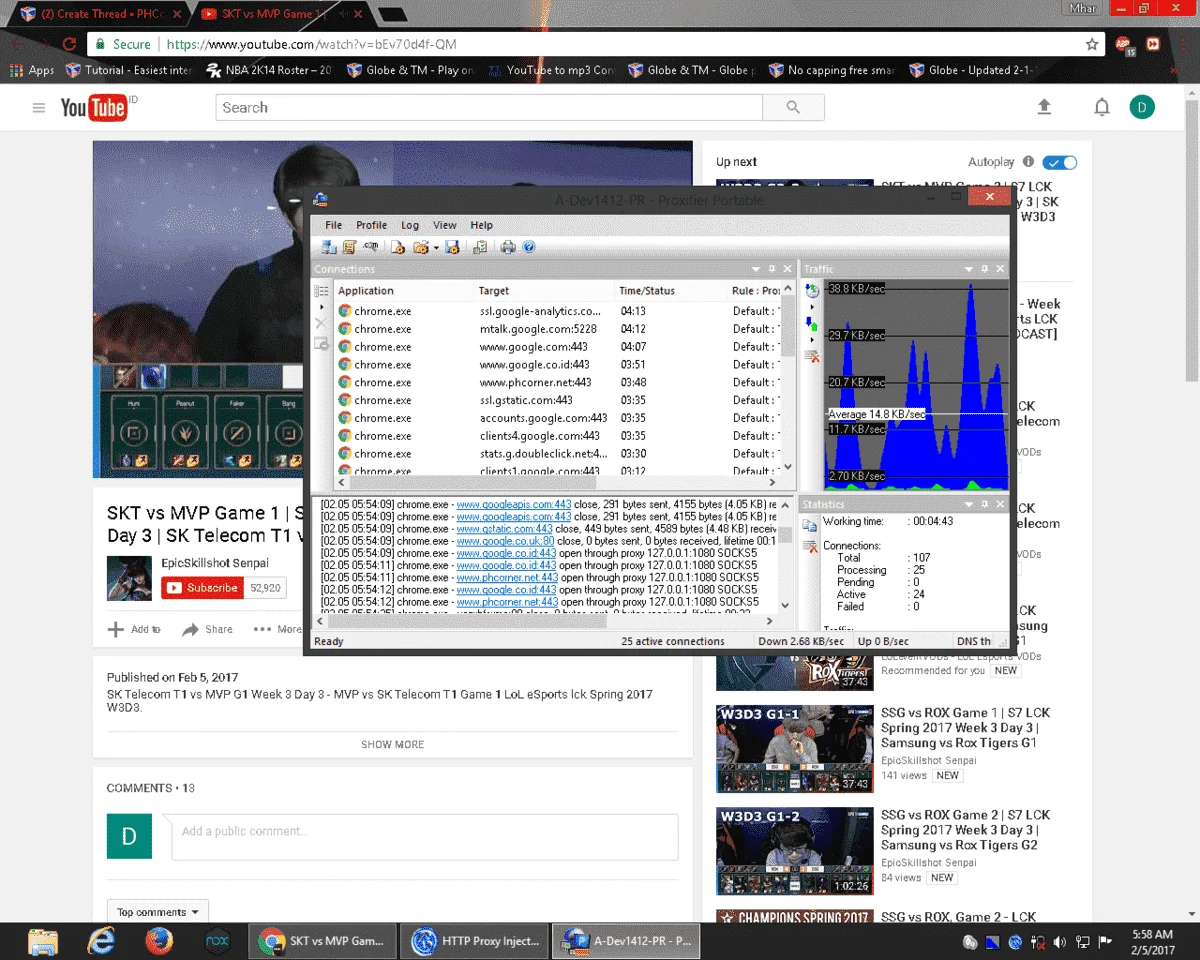Click the volume speaker icon in system tray
This screenshot has height=960, width=1200.
(x=1060, y=941)
